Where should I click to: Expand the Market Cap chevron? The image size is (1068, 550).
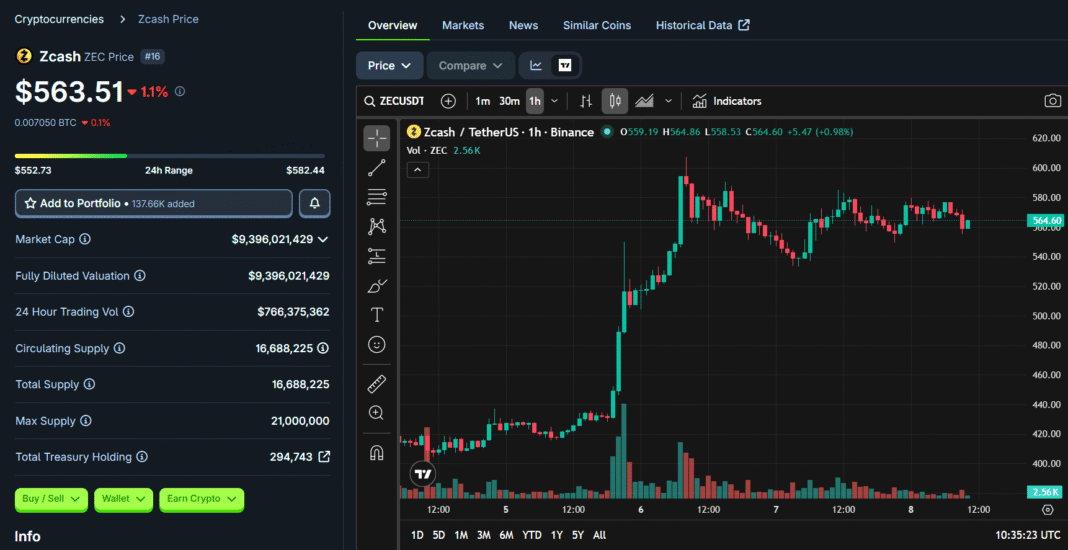click(323, 239)
